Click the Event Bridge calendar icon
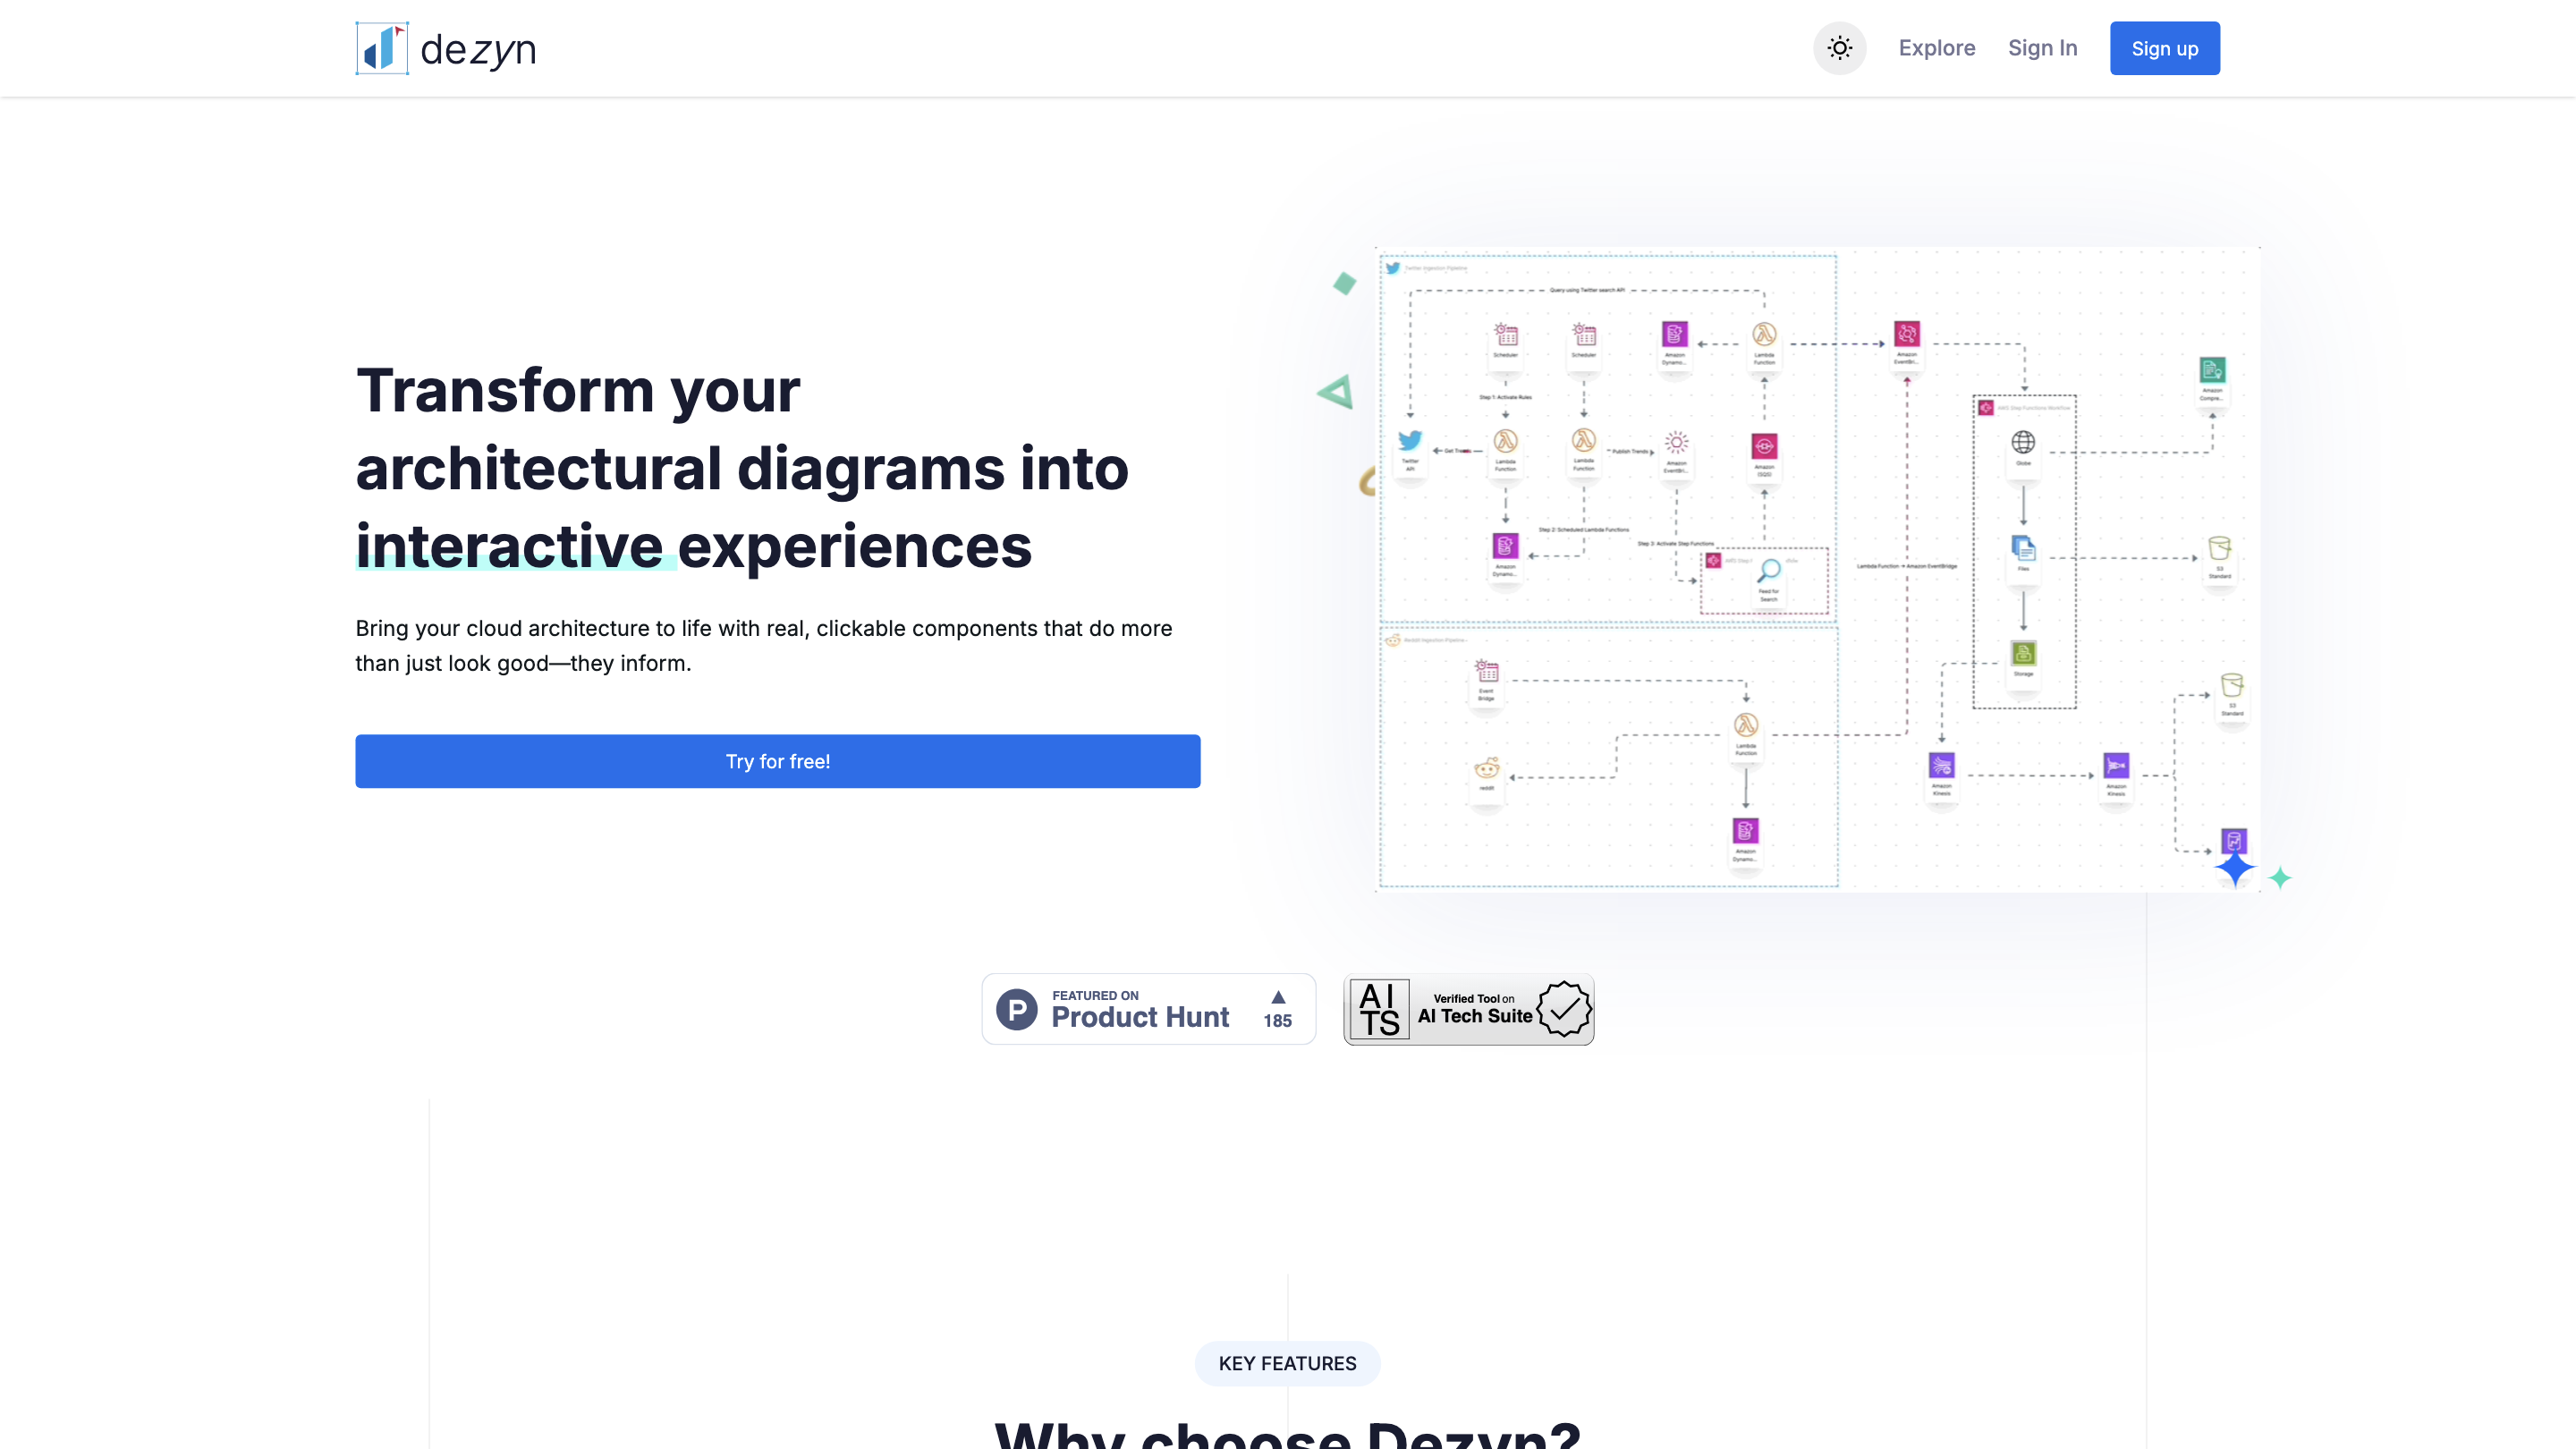The image size is (2576, 1449). (1487, 671)
